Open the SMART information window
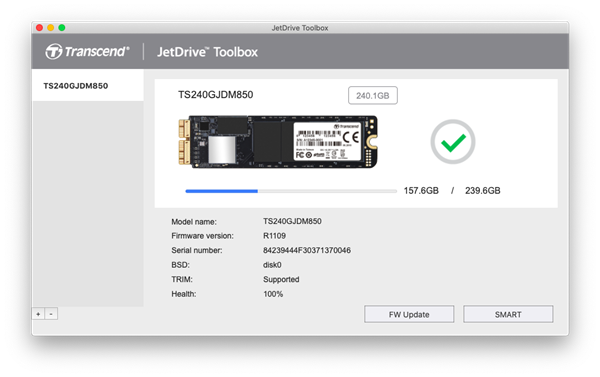The image size is (600, 377). [x=508, y=314]
